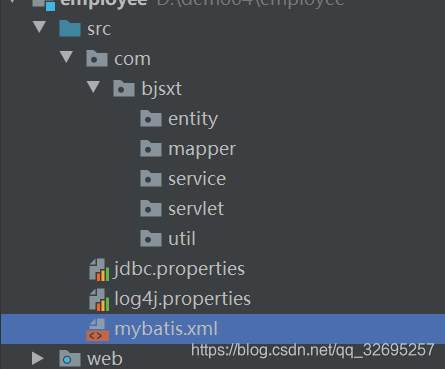Image resolution: width=445 pixels, height=369 pixels.
Task: Select the service package name
Action: pyautogui.click(x=197, y=179)
